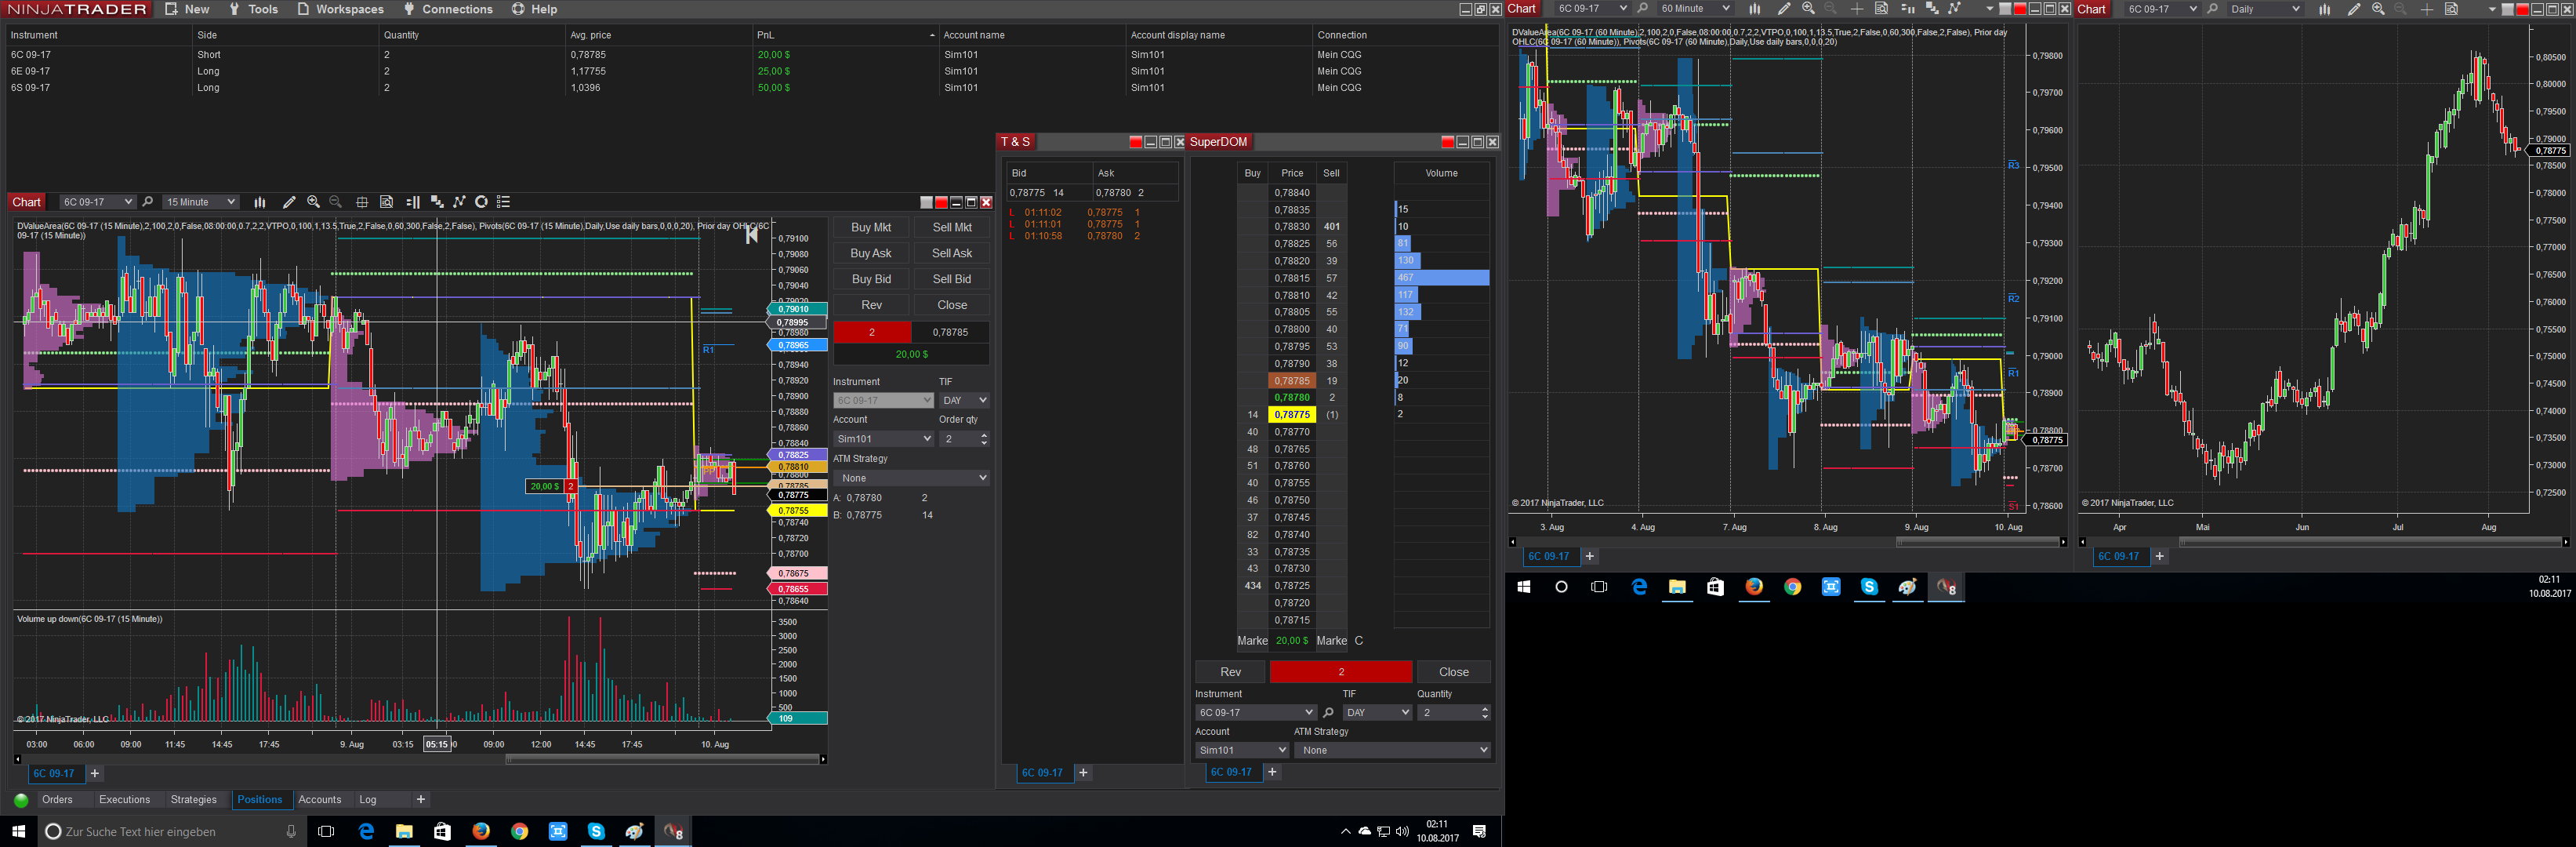Open the Tools menu
Viewport: 2576px width, 847px height.
point(254,9)
